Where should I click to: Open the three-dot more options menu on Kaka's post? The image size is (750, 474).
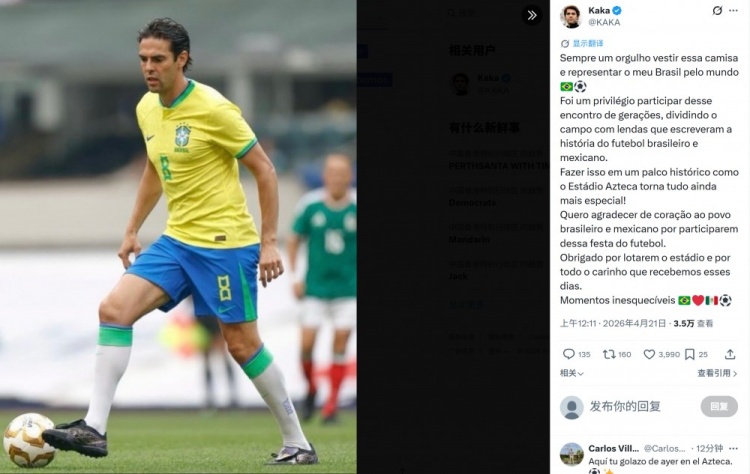(733, 11)
